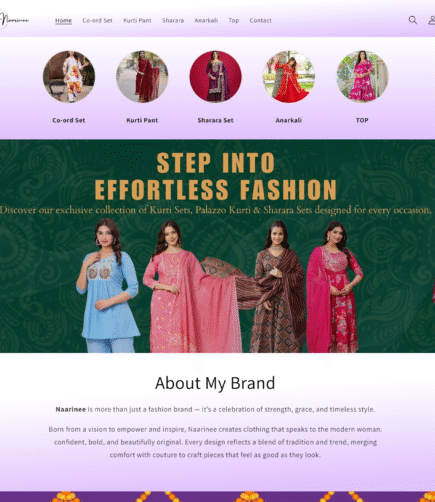435x502 pixels.
Task: Click the Anarkali category label
Action: (x=289, y=120)
